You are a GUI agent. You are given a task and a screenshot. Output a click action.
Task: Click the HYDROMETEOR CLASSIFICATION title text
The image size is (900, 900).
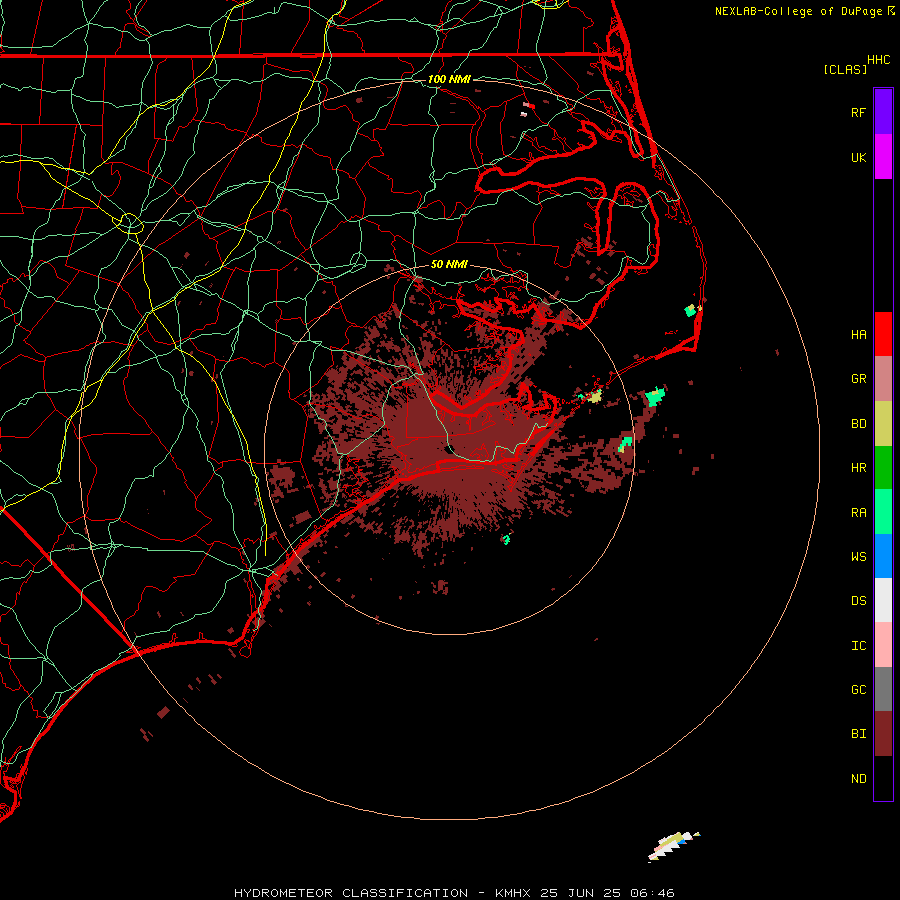click(x=351, y=893)
